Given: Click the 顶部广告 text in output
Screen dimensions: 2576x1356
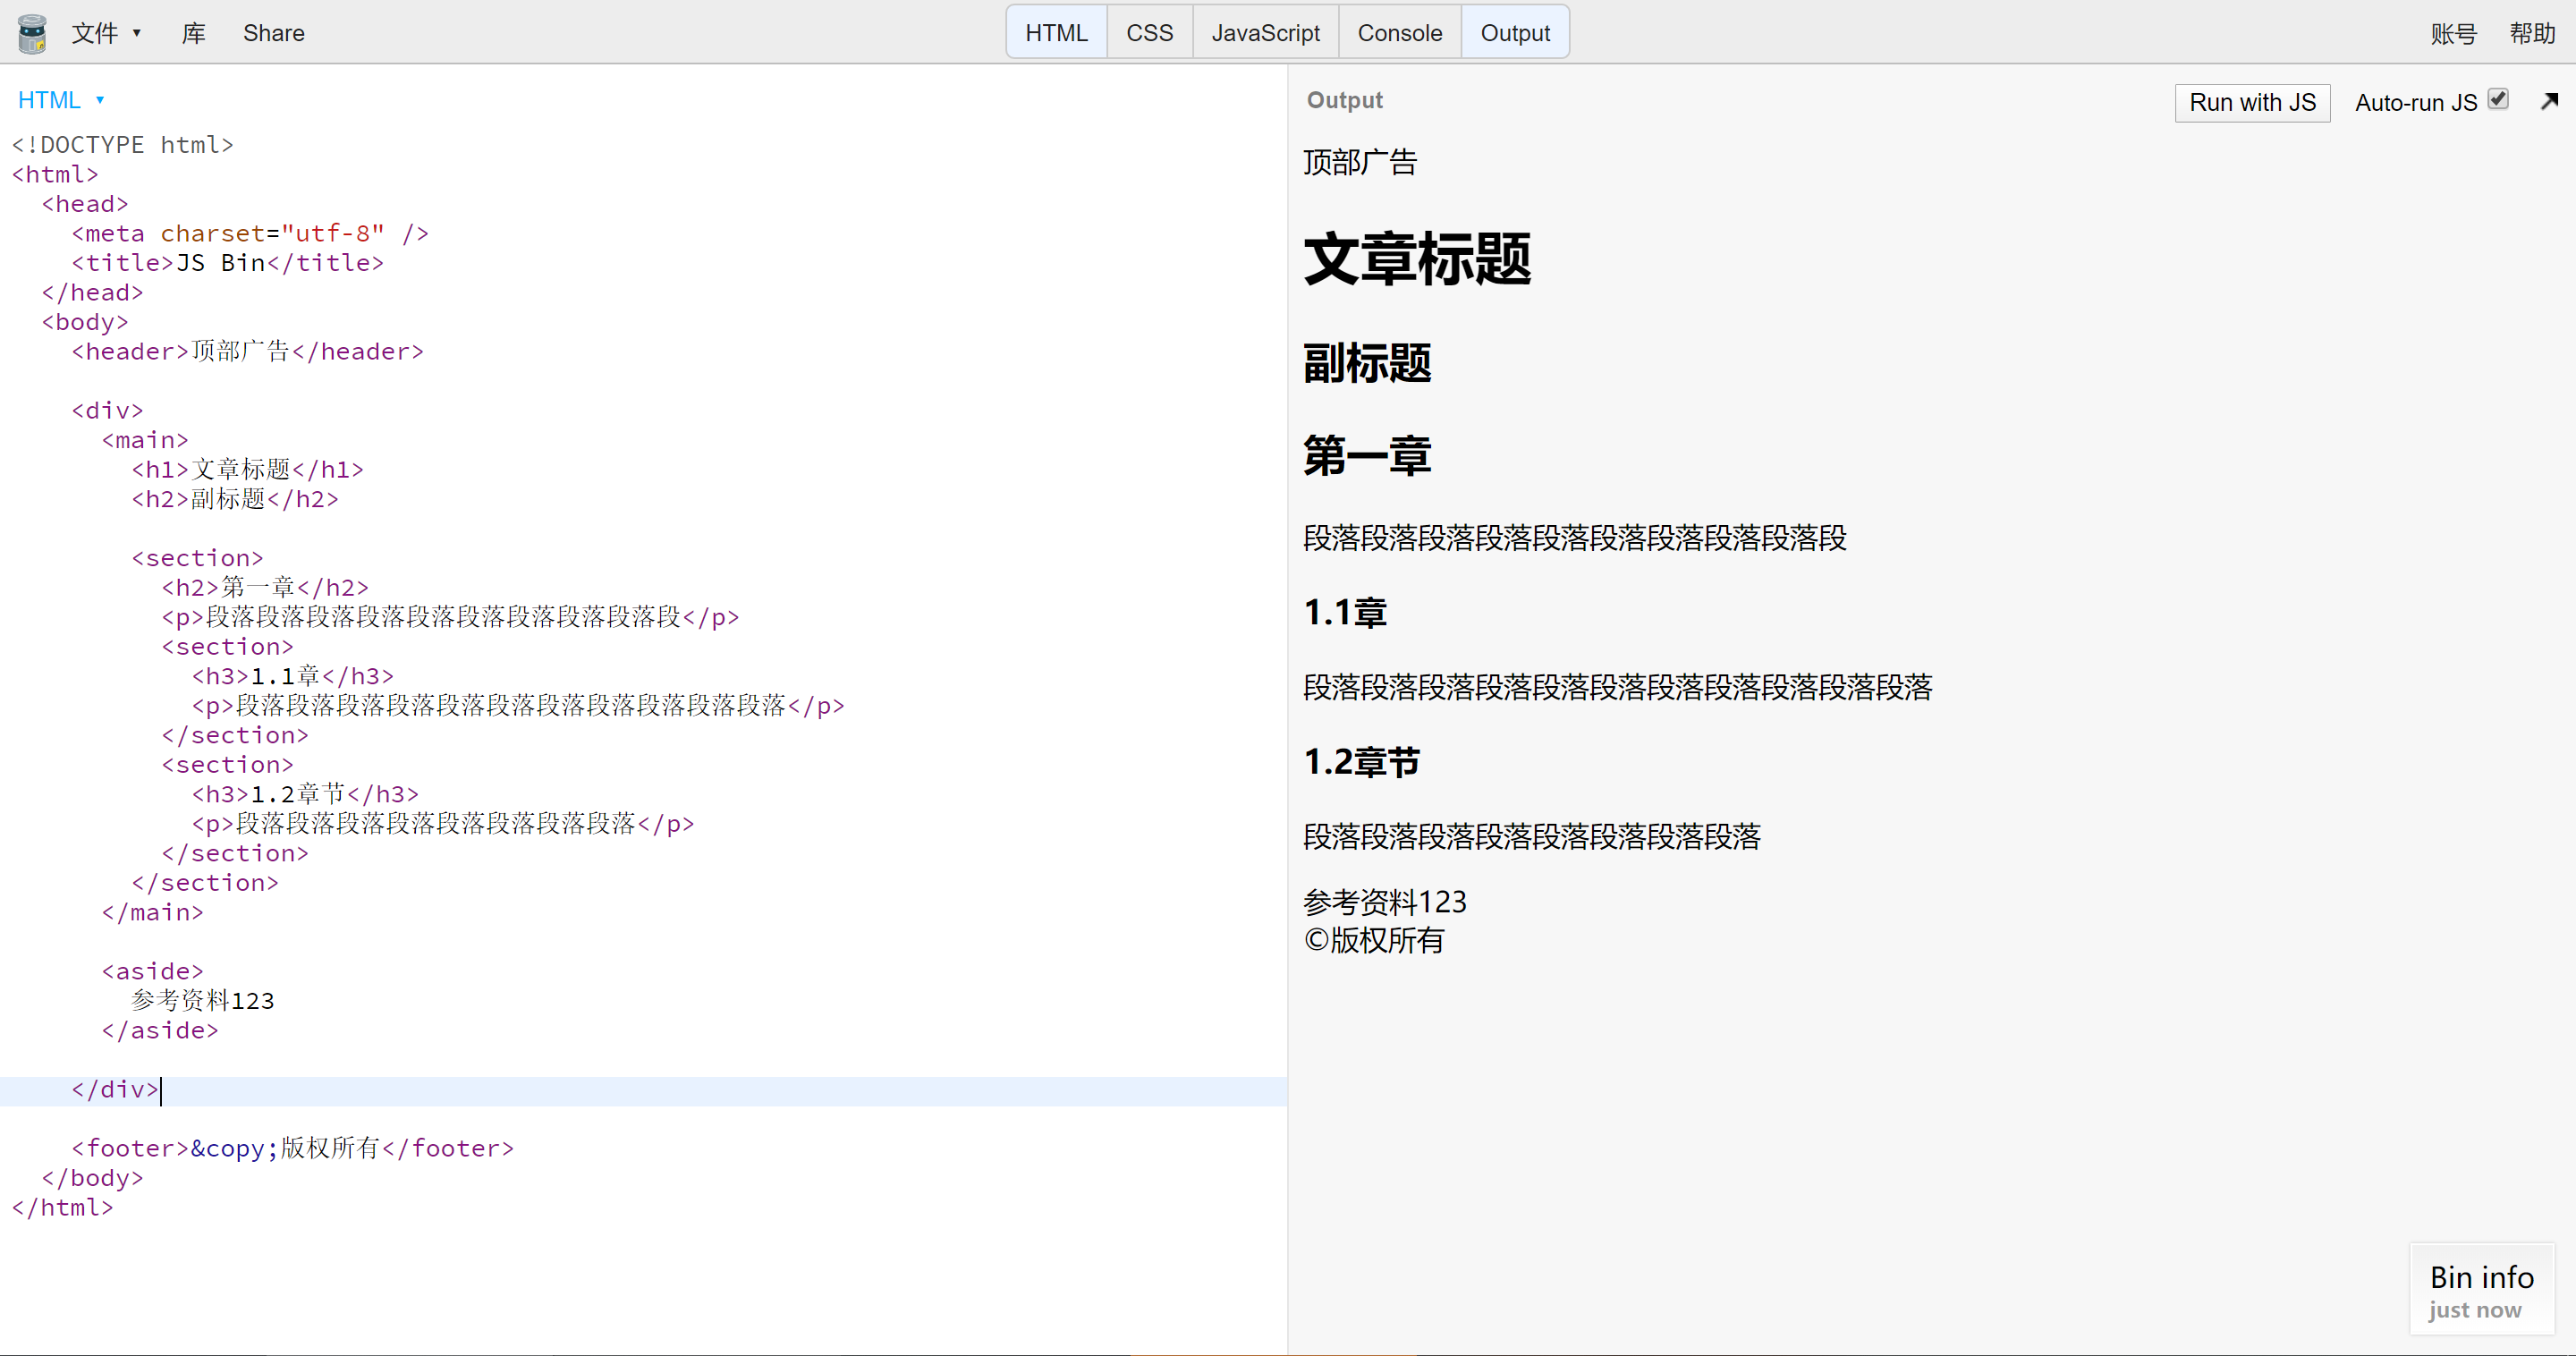Looking at the screenshot, I should (1360, 162).
